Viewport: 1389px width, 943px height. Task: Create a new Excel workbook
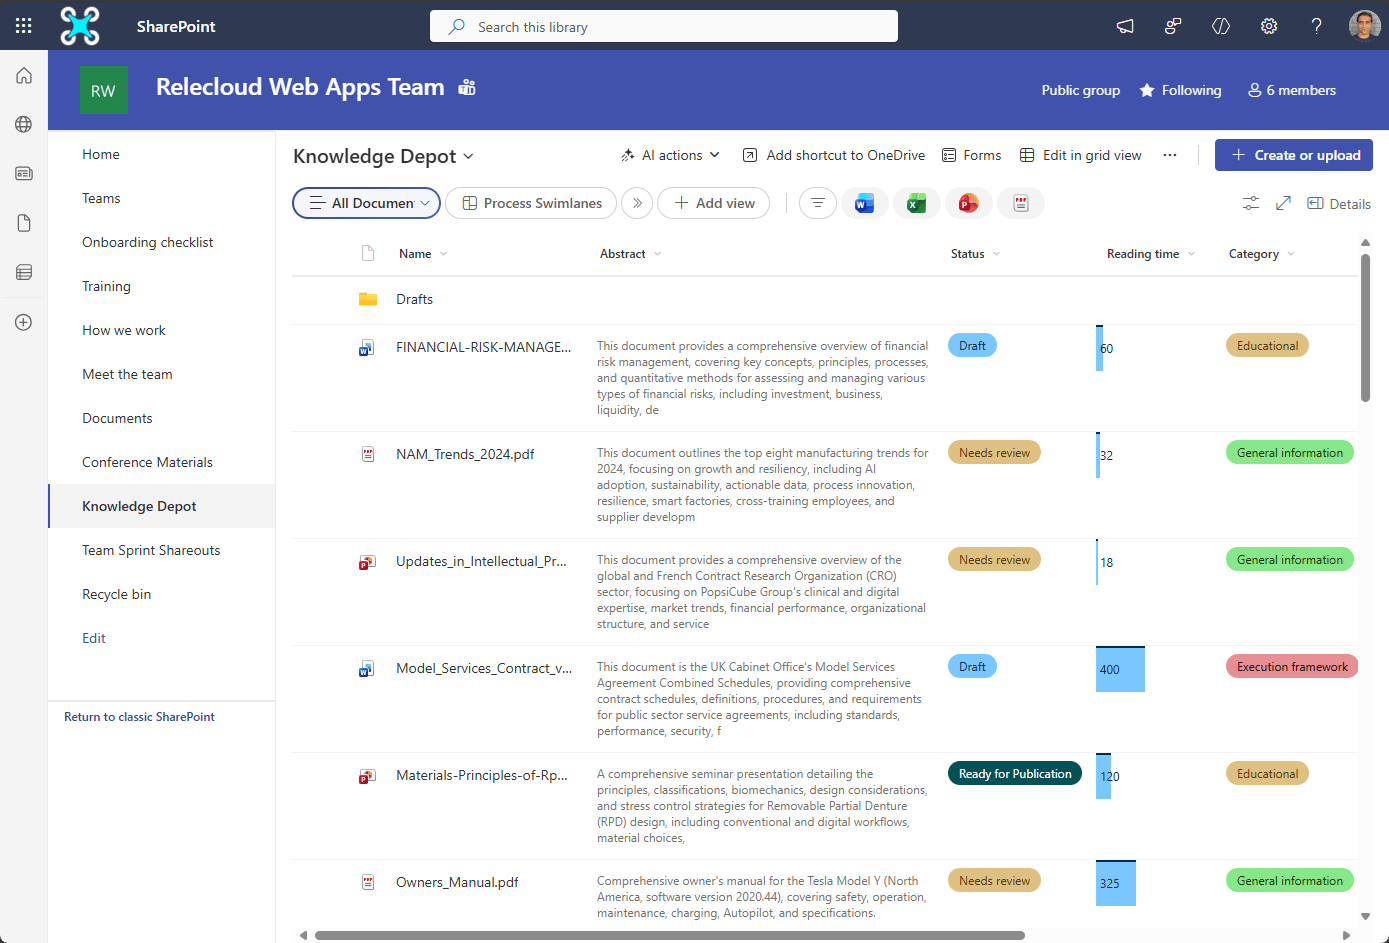(916, 202)
